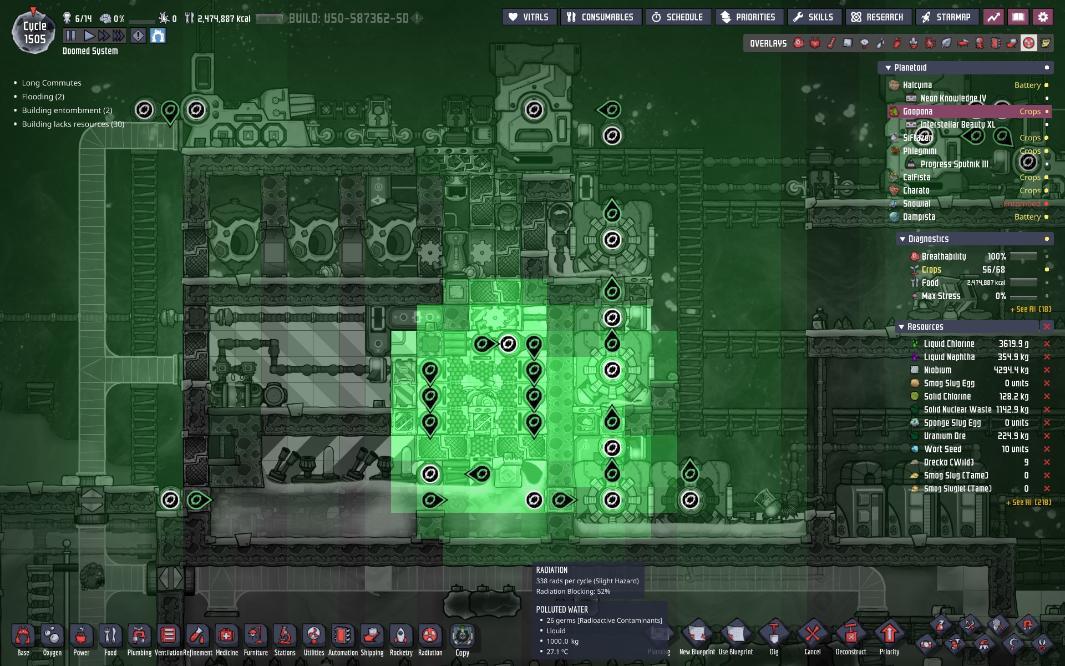Viewport: 1065px width, 666px height.
Task: Open the Radiation build category
Action: tap(430, 636)
